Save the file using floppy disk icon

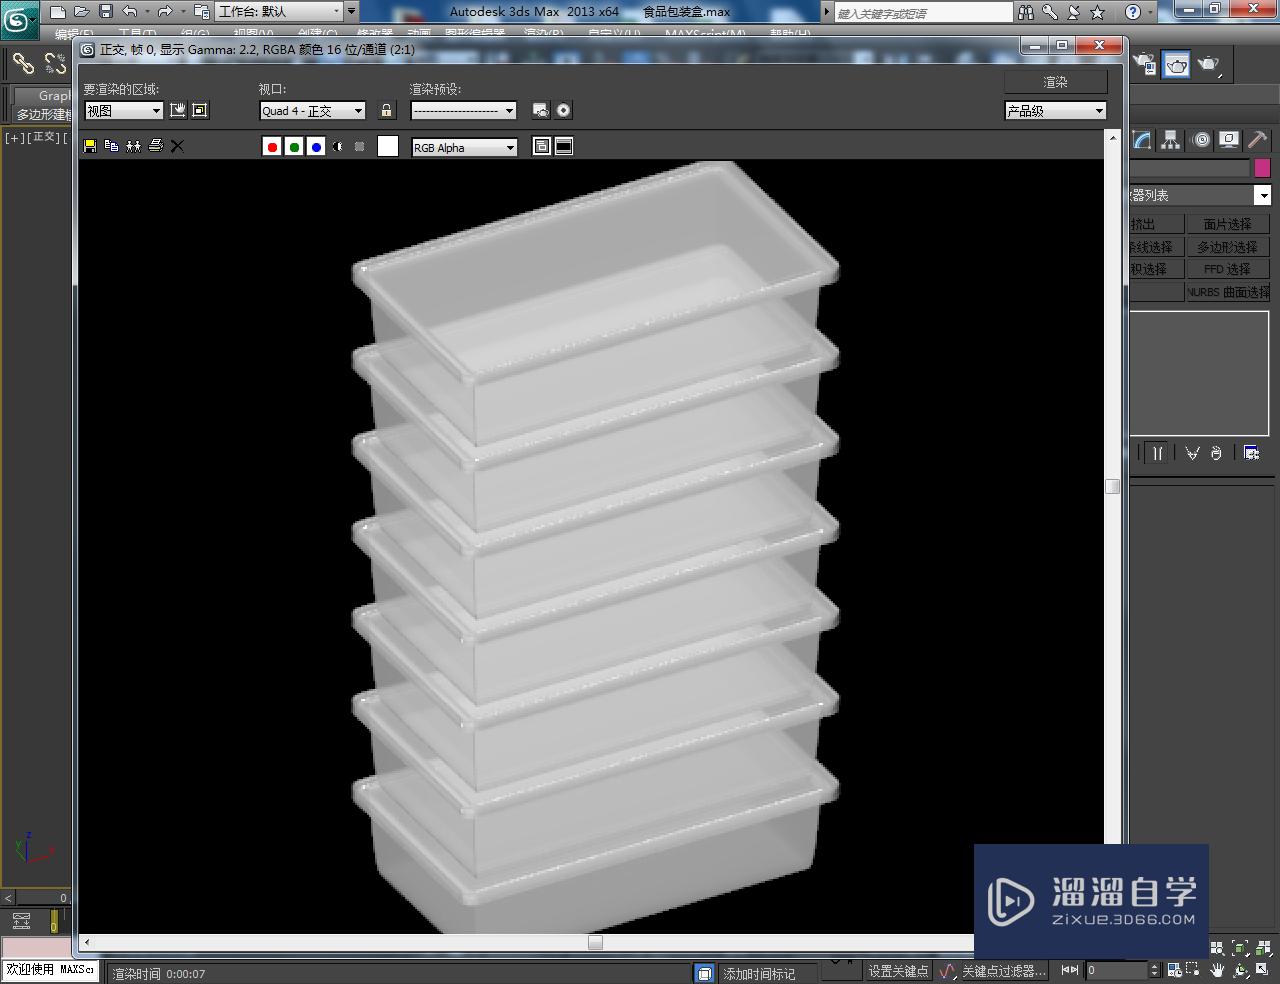tap(106, 12)
